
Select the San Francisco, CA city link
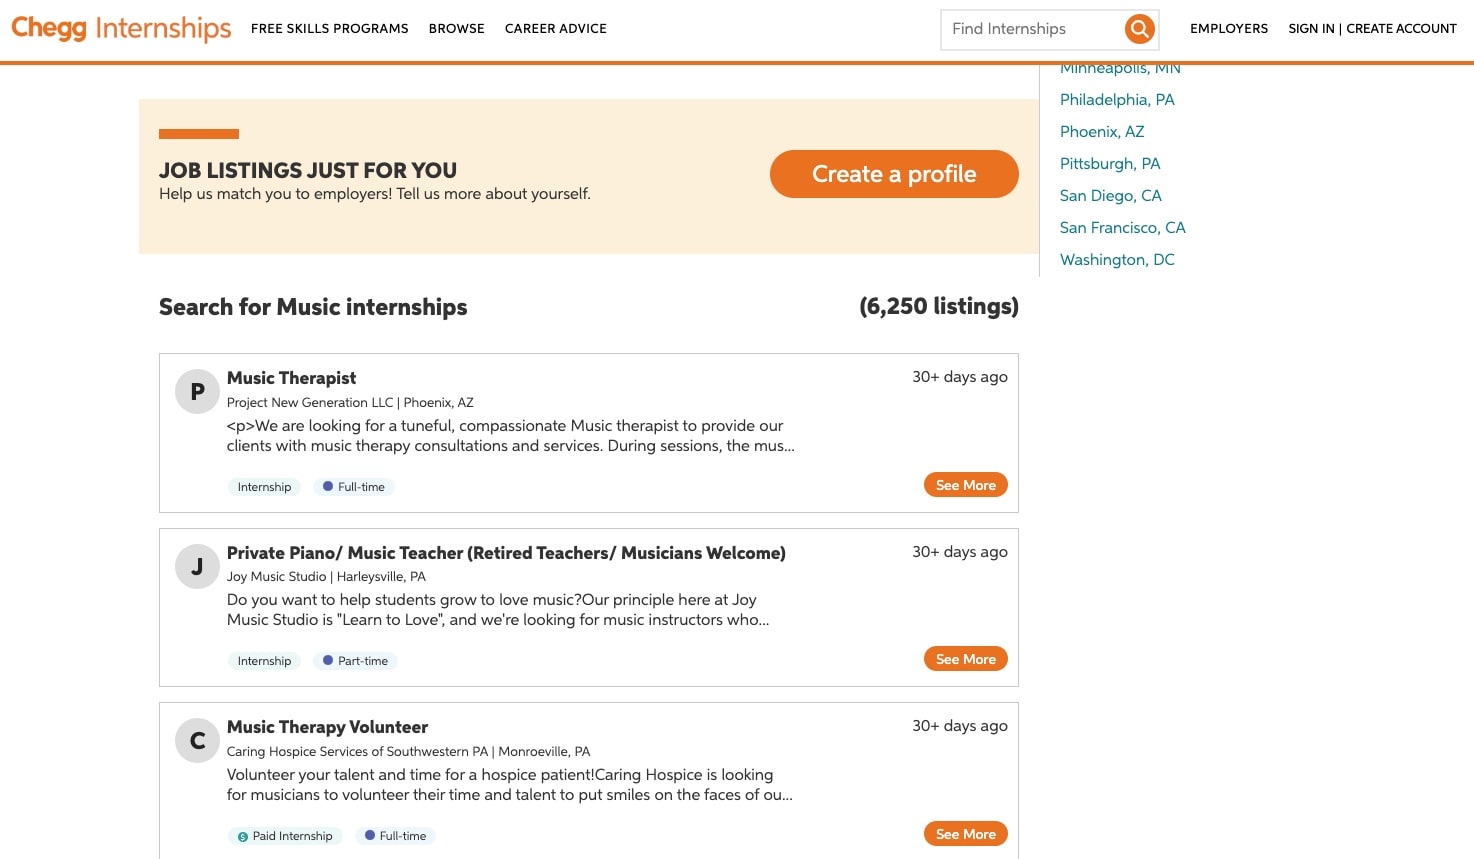pyautogui.click(x=1122, y=228)
